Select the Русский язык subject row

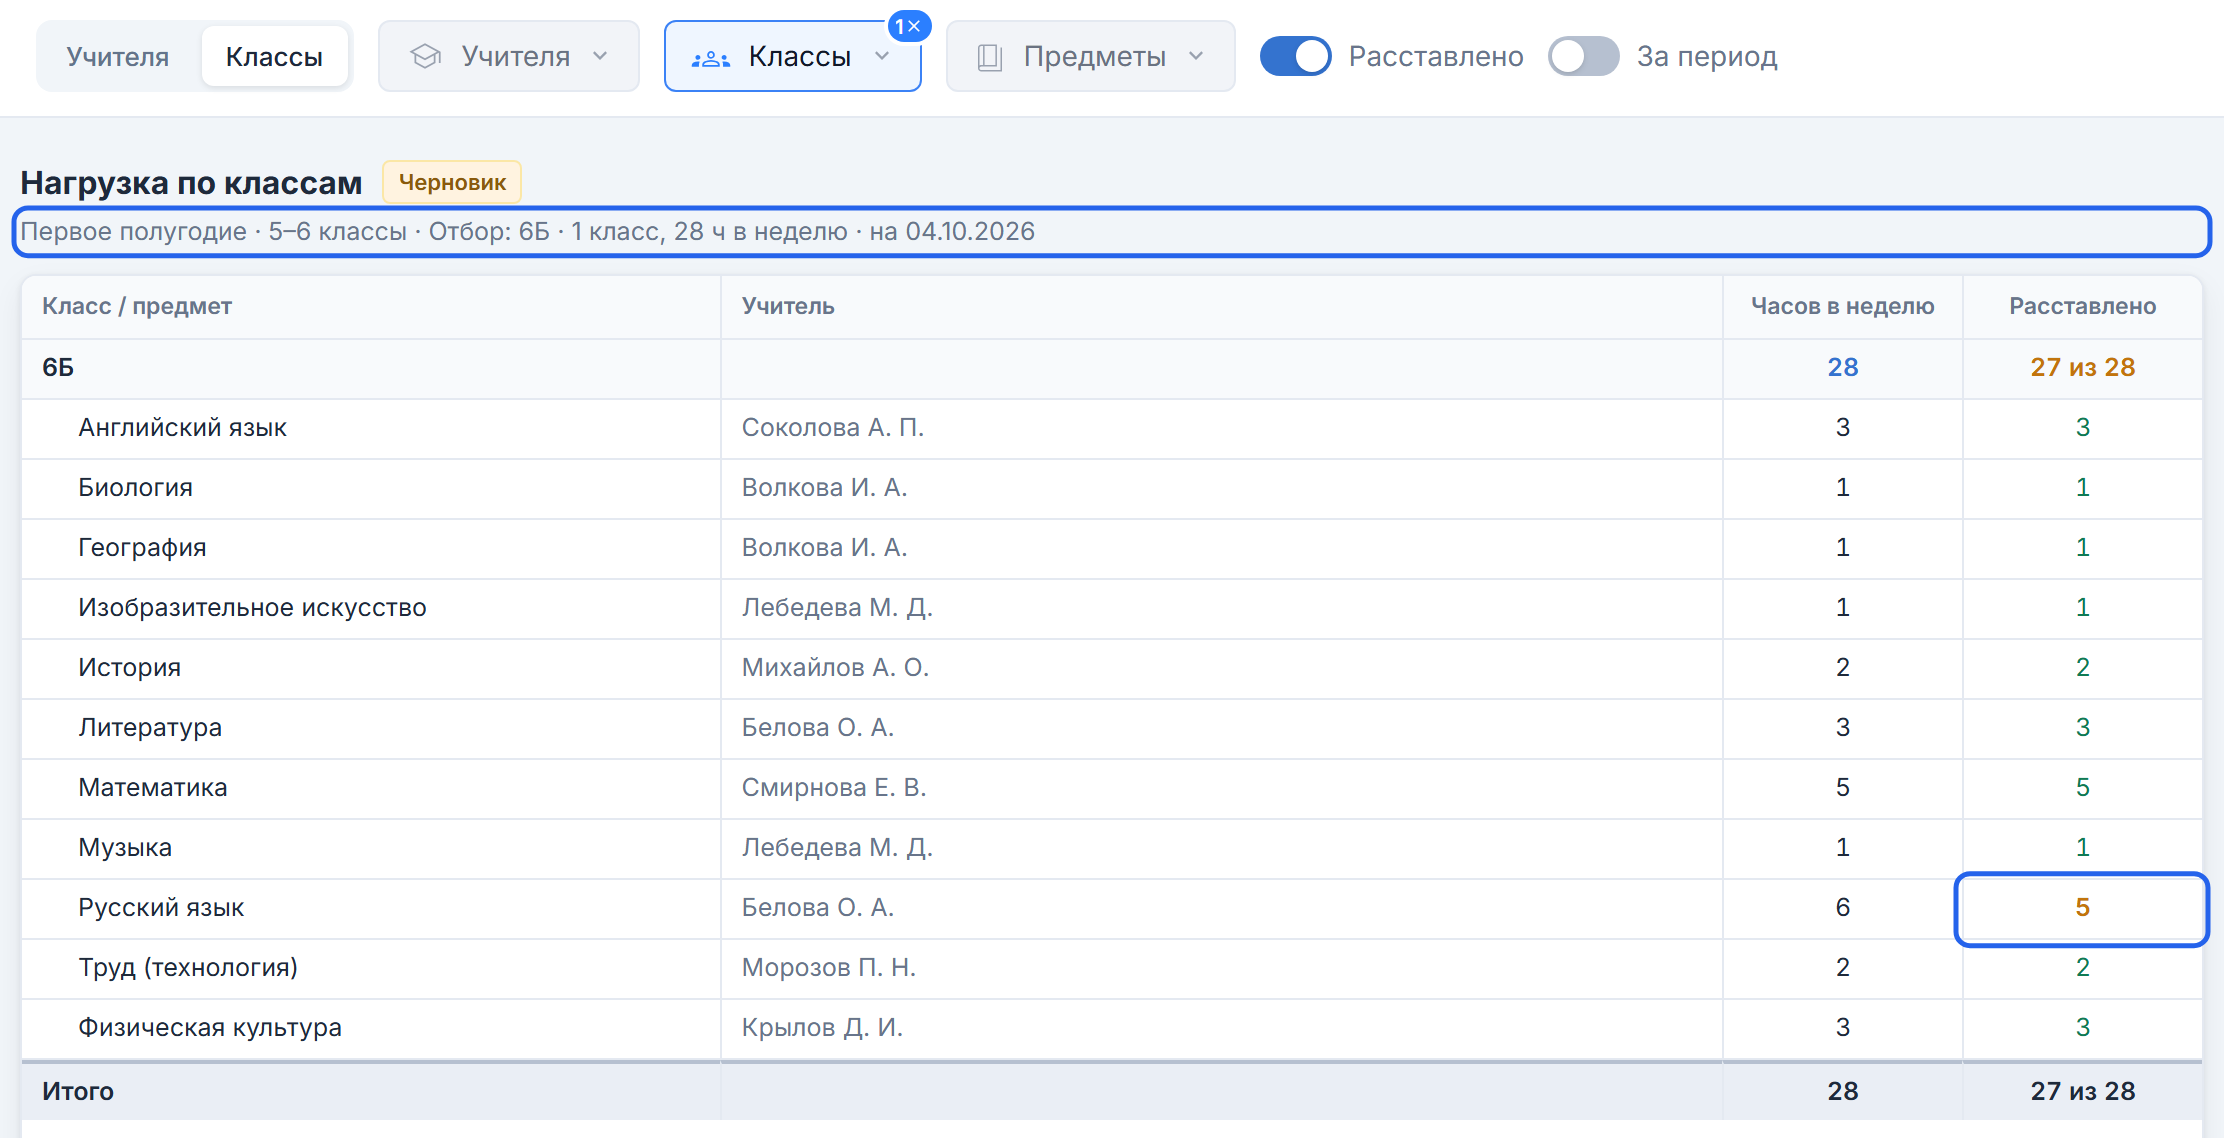click(1112, 908)
